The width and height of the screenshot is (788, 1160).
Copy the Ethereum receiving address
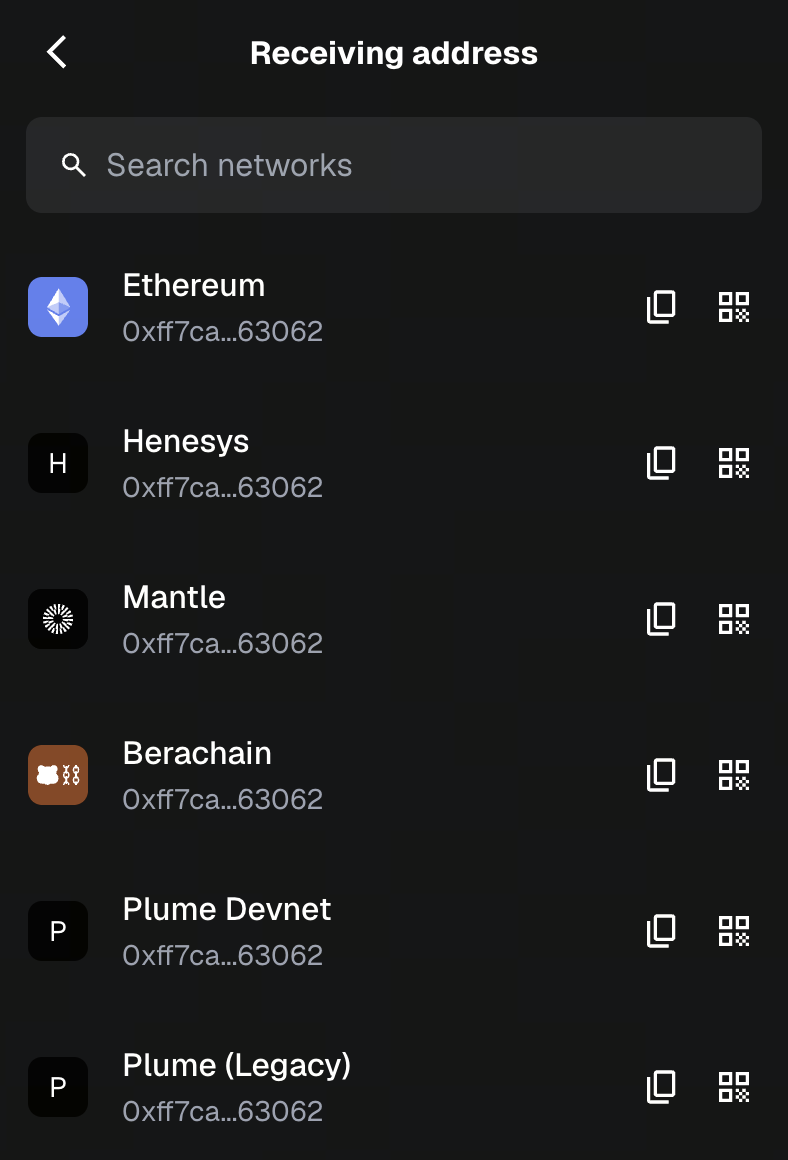(661, 307)
